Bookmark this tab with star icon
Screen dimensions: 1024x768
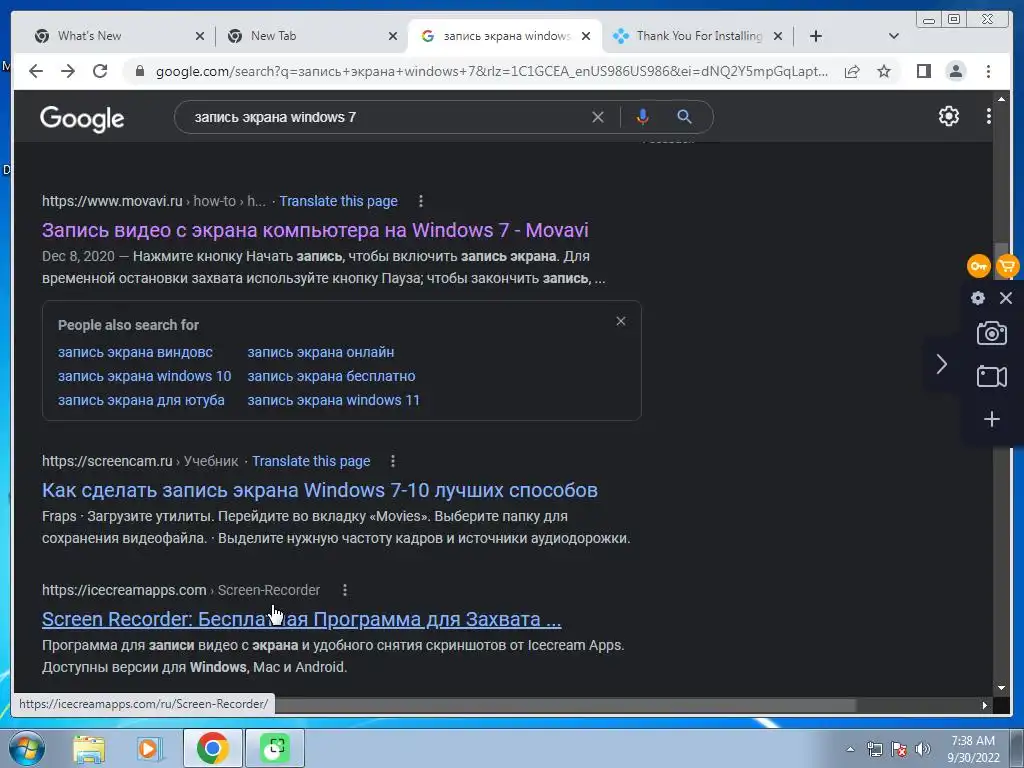click(884, 71)
